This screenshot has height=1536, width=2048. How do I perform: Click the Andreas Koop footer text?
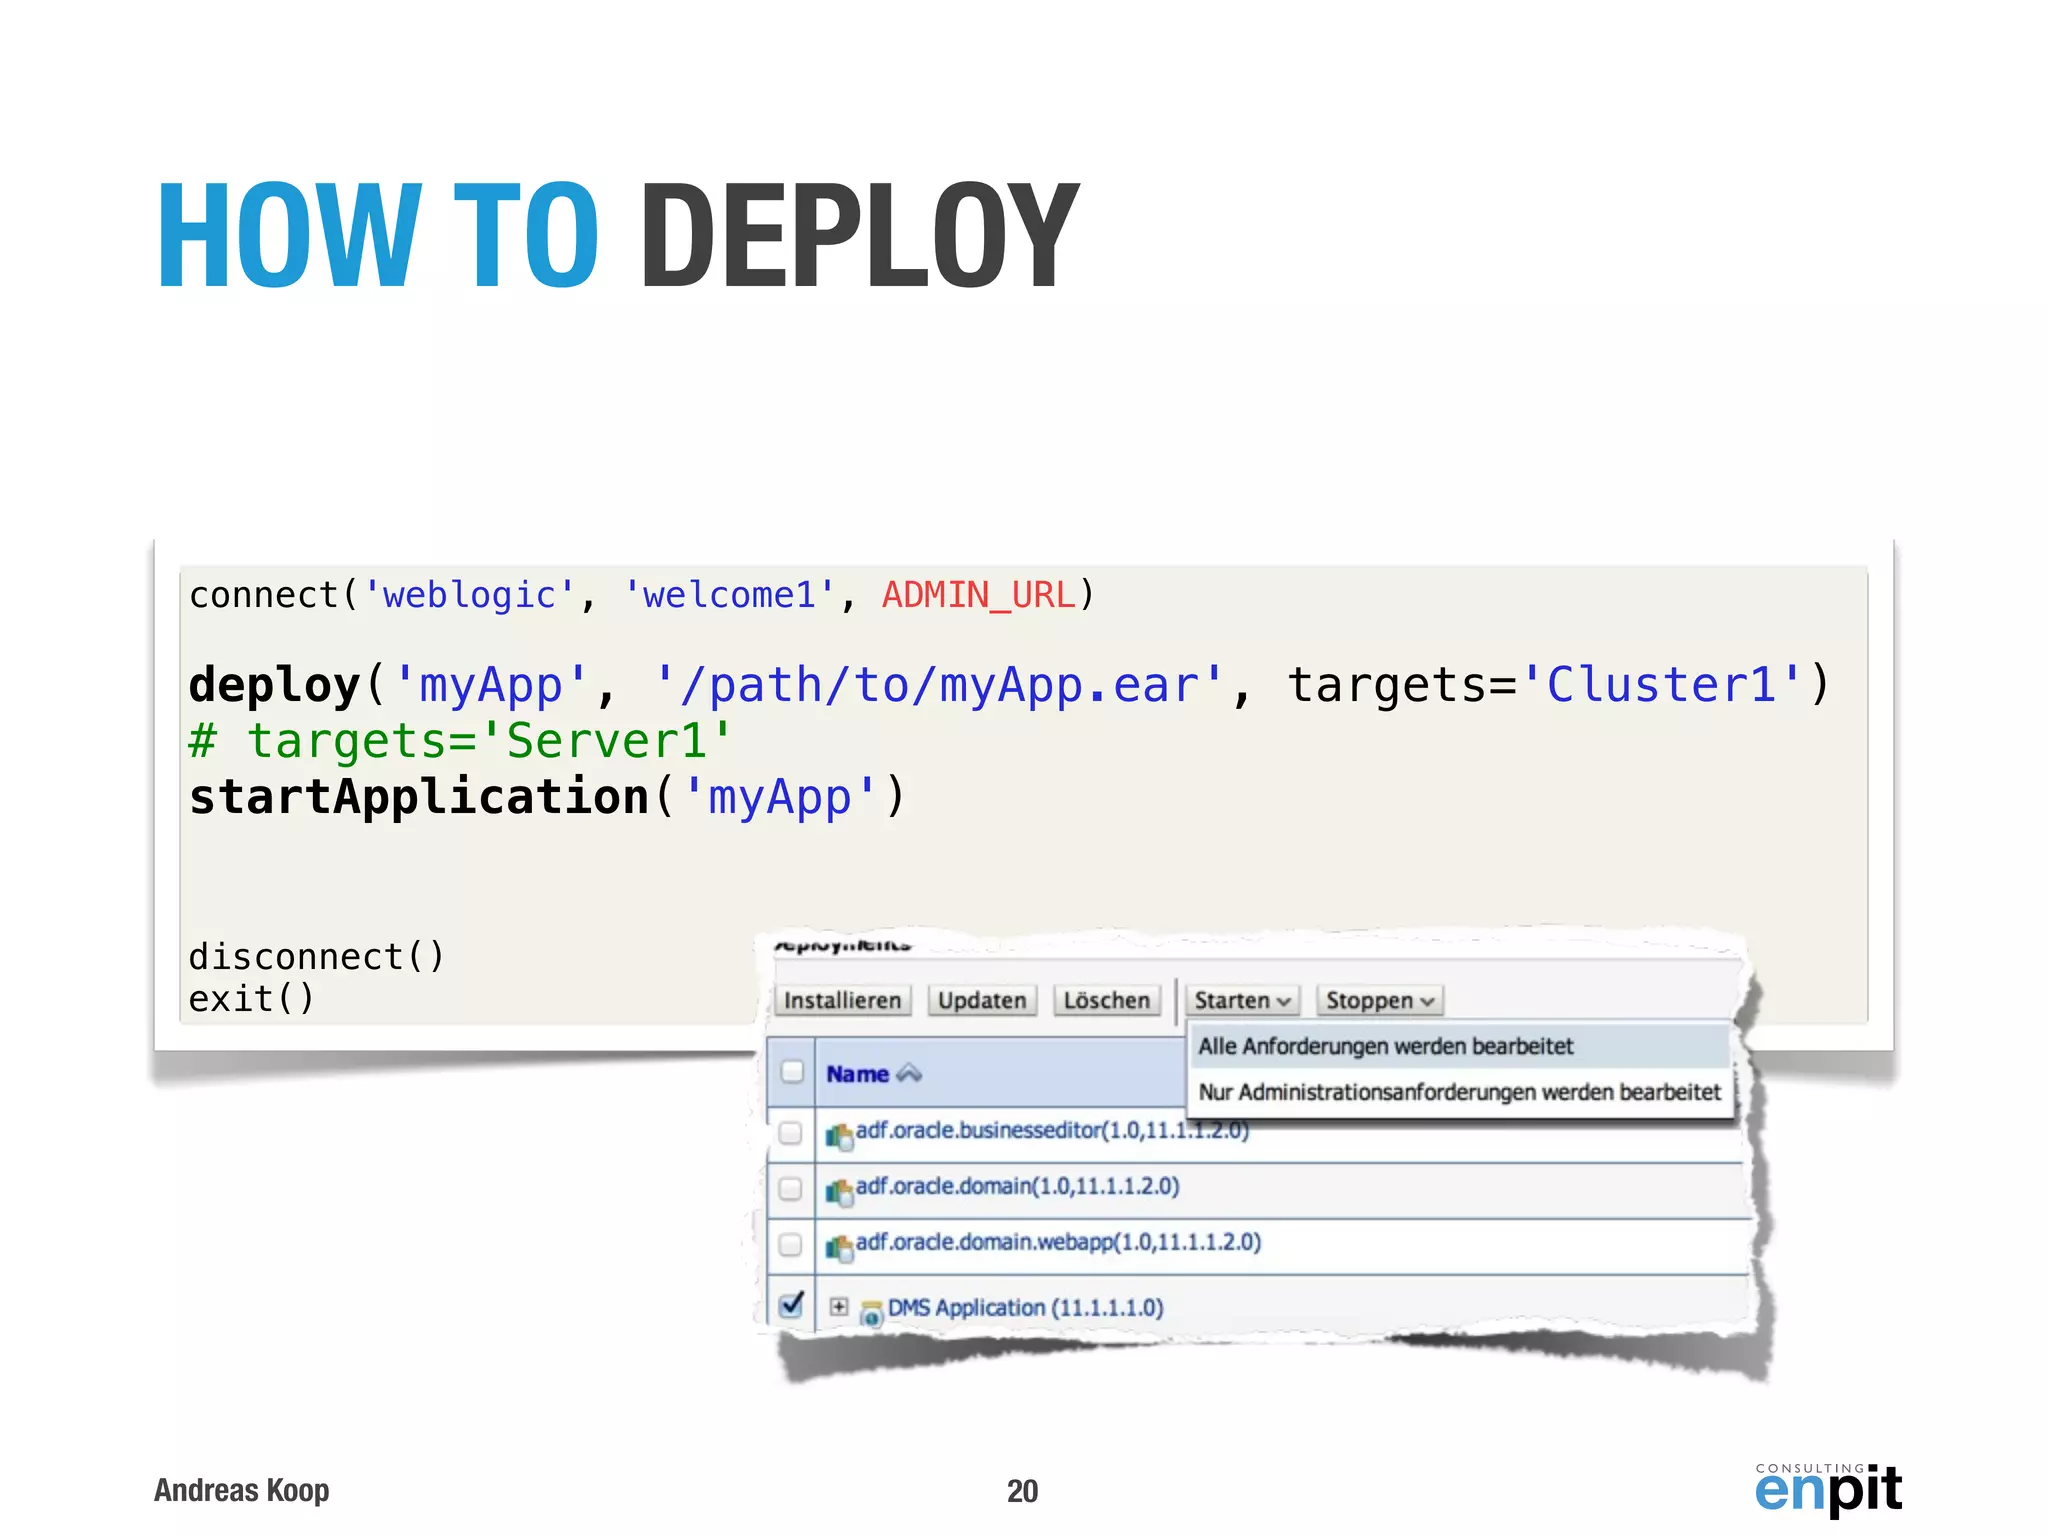click(241, 1490)
